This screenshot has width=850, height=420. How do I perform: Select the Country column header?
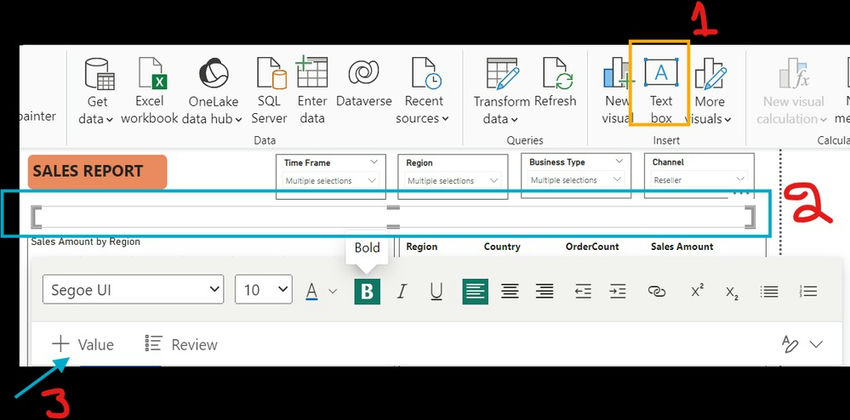point(502,247)
